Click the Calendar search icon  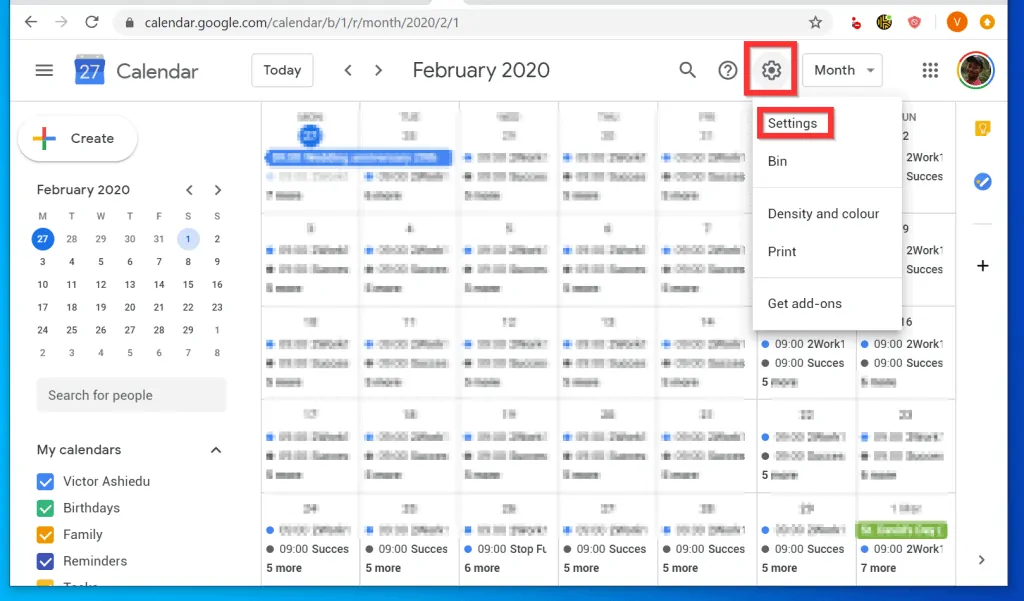[x=687, y=70]
